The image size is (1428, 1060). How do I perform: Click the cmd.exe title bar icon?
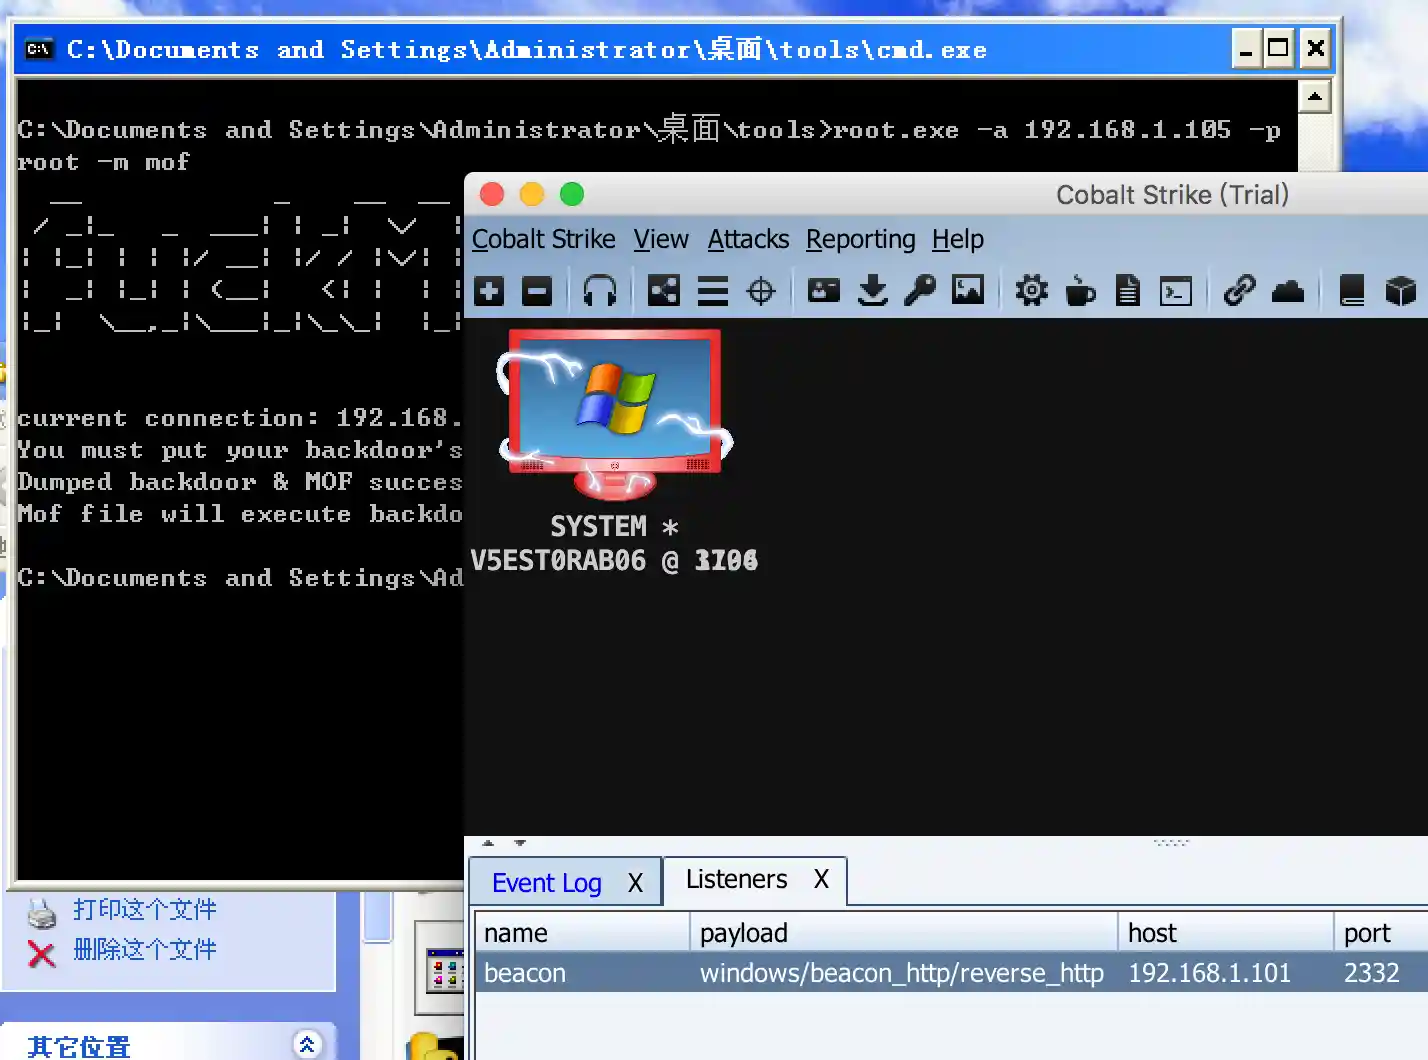[39, 49]
